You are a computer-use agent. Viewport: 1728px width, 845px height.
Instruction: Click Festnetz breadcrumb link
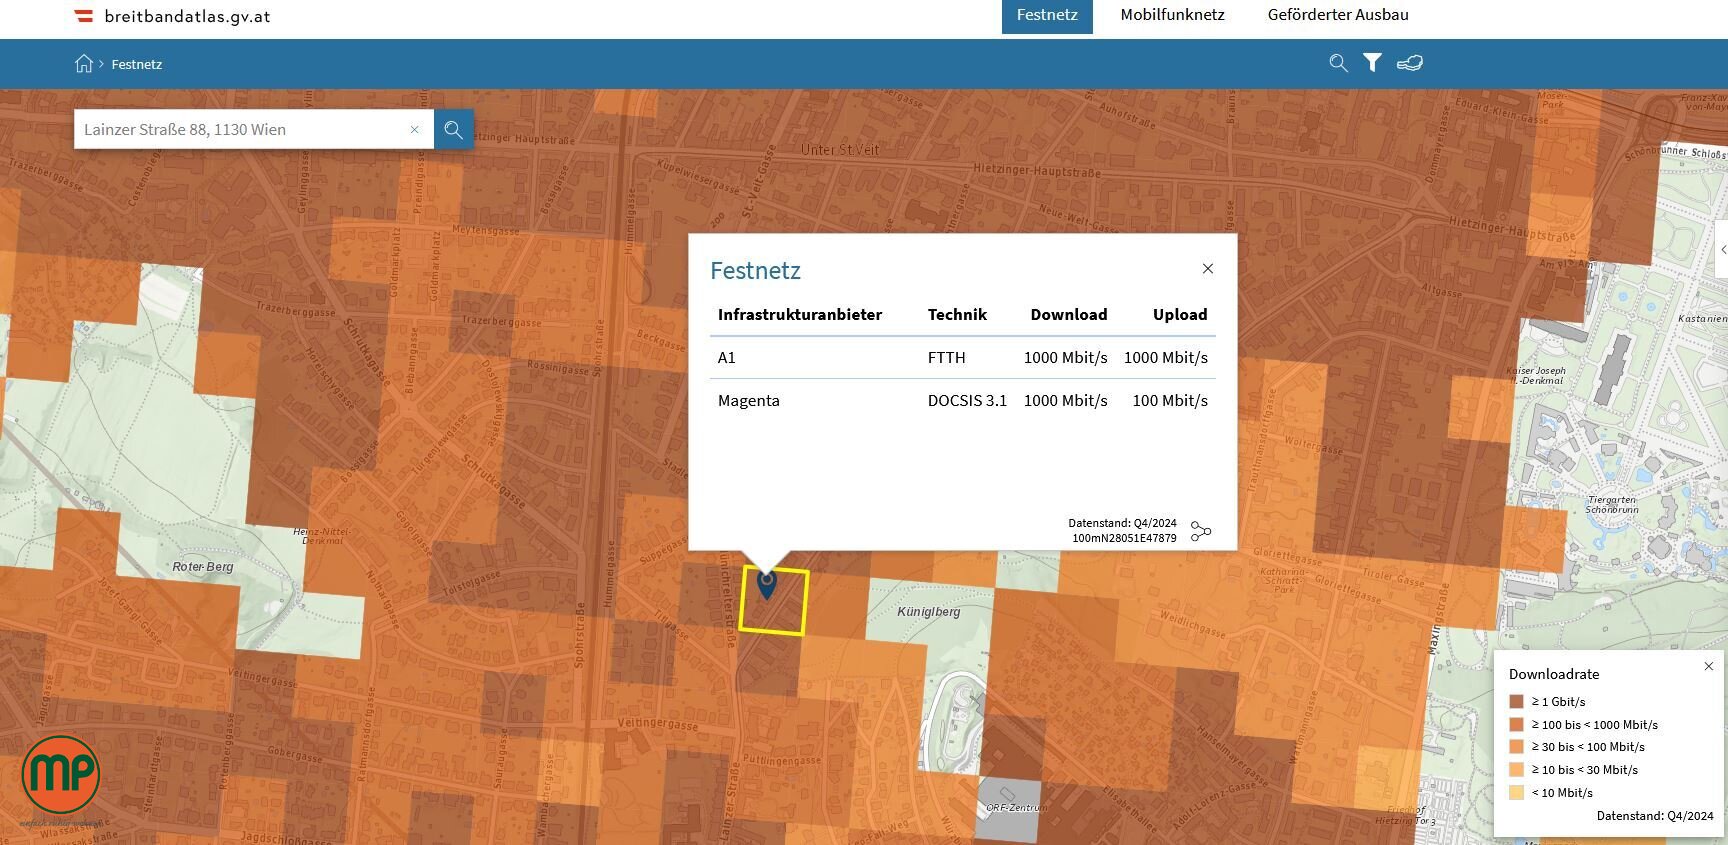[136, 64]
